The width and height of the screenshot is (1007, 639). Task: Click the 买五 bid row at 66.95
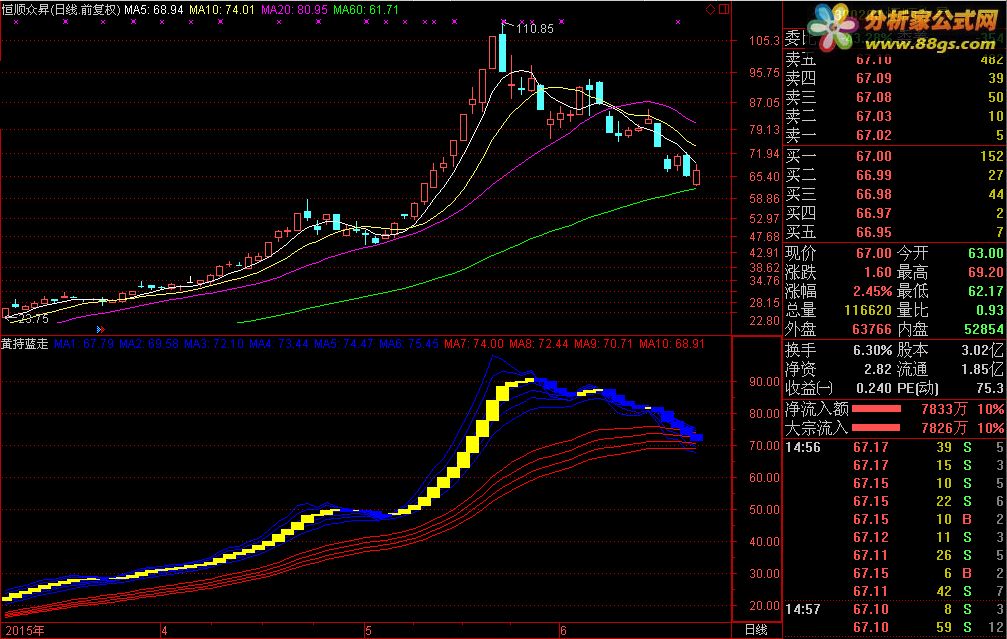tap(894, 232)
